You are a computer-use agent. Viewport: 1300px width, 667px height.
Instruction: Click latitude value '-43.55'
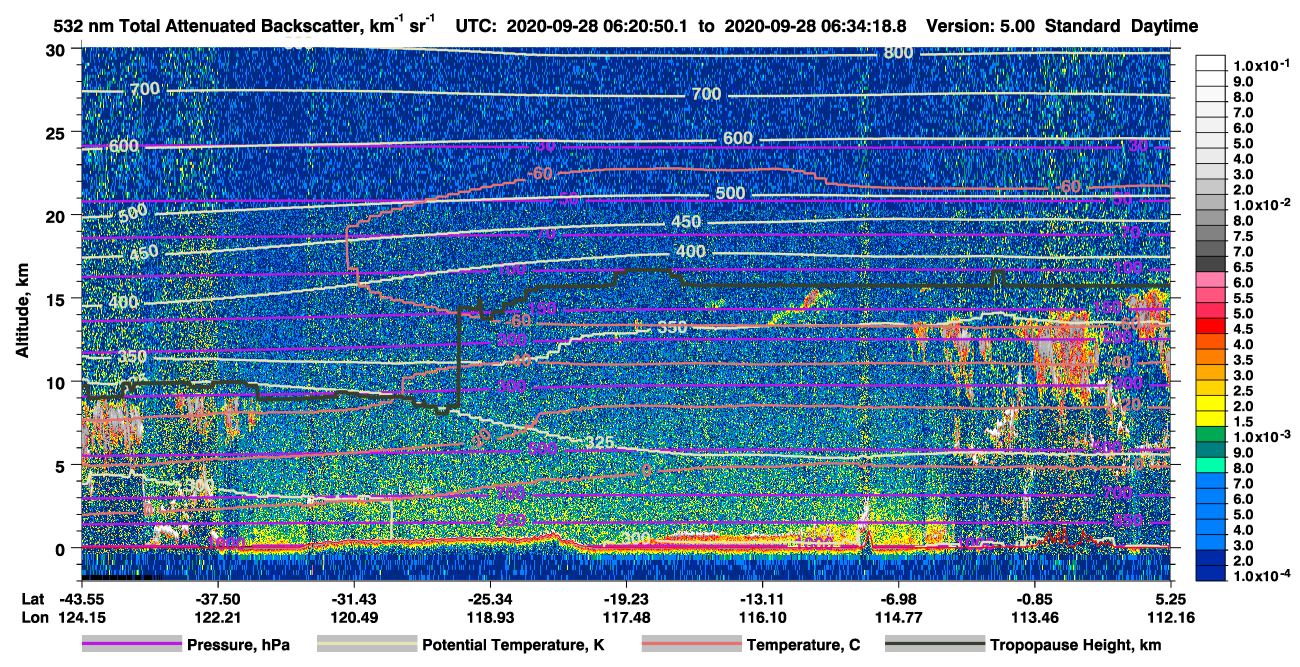coord(80,598)
